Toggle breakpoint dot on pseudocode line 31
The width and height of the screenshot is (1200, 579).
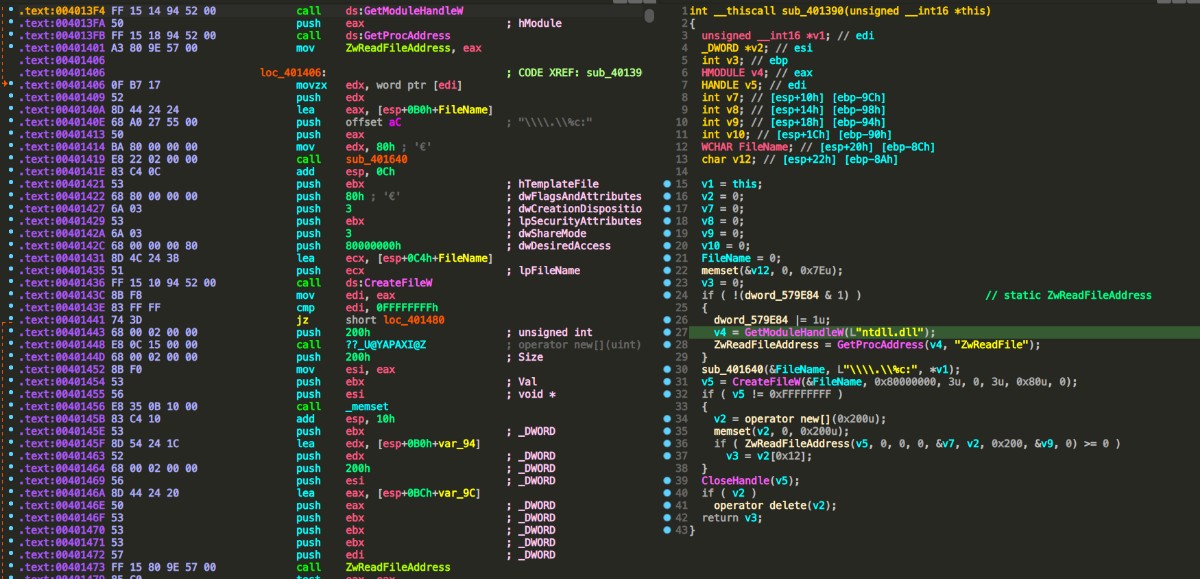click(667, 381)
